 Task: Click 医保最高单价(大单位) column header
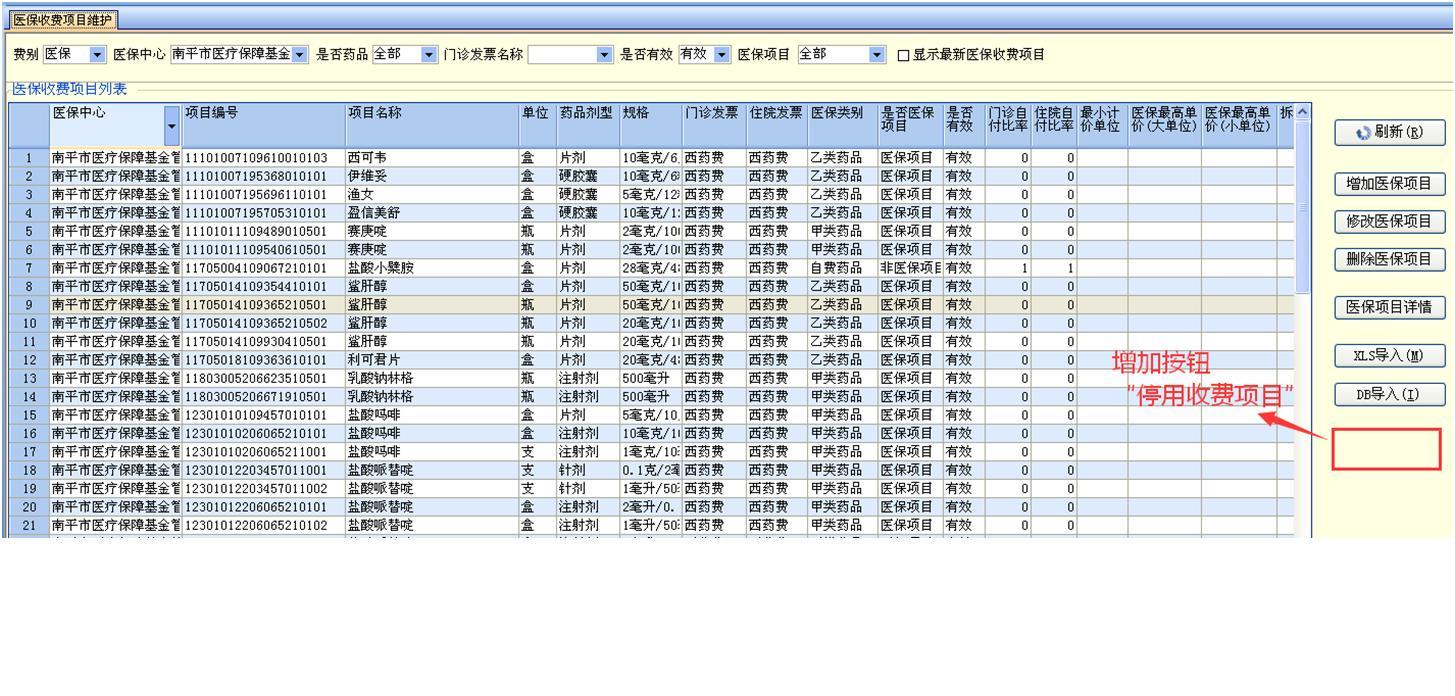(x=1165, y=125)
